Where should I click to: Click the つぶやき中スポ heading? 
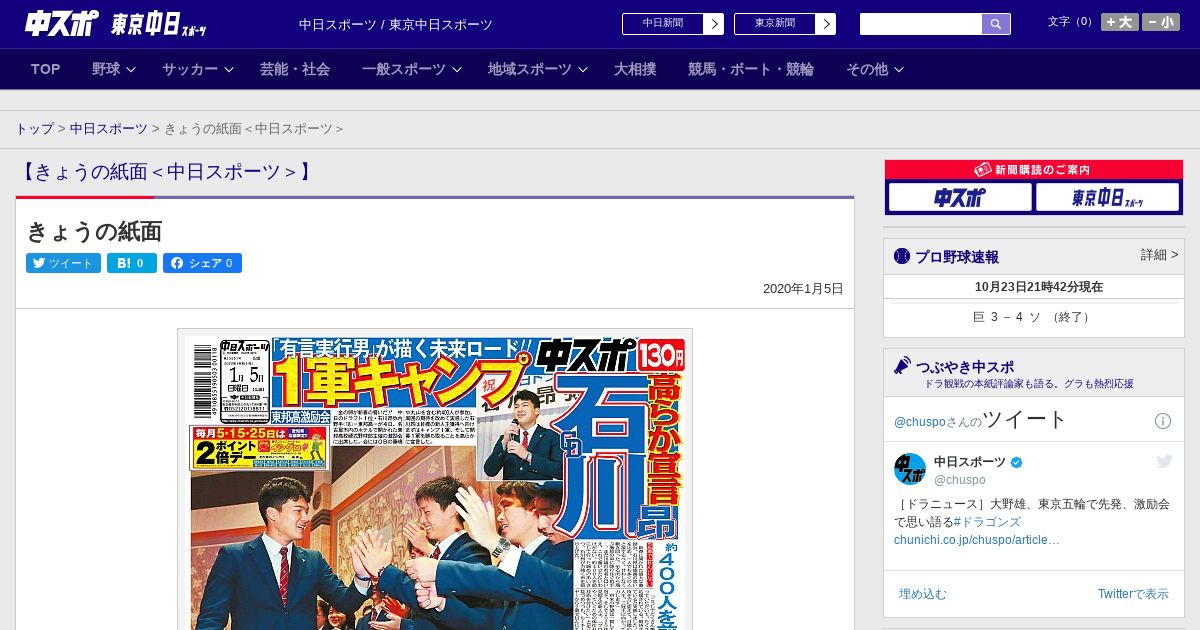pyautogui.click(x=965, y=367)
